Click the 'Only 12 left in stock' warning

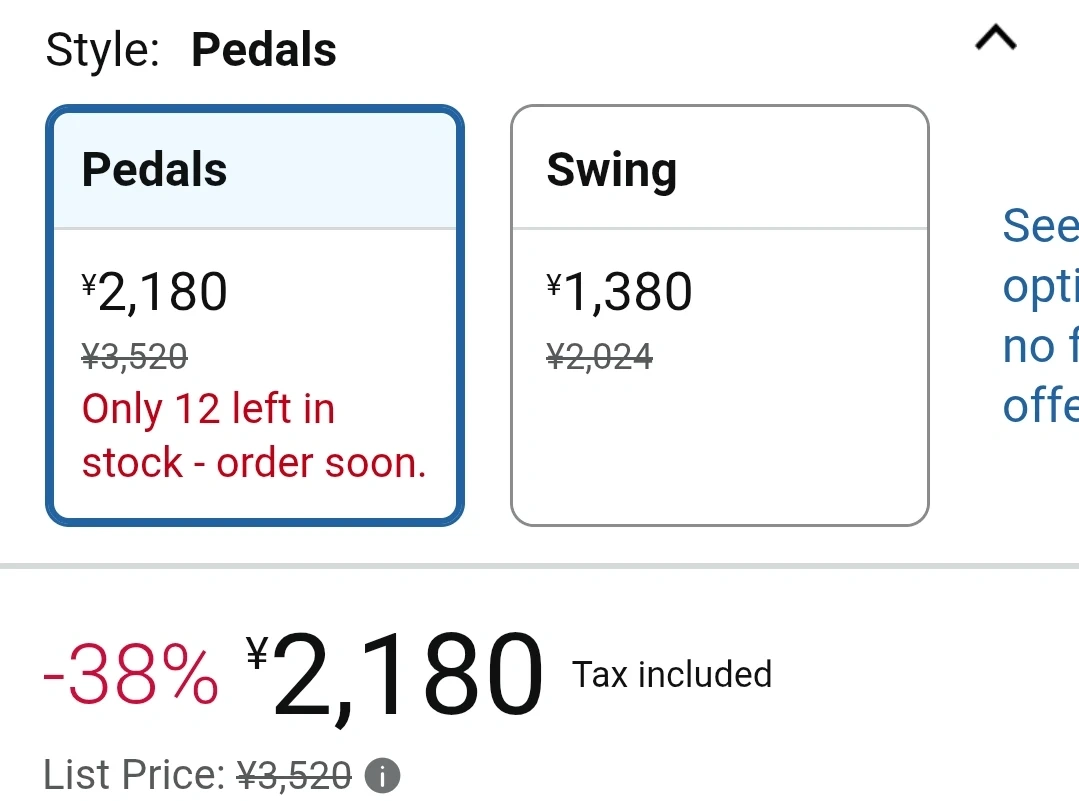click(254, 436)
